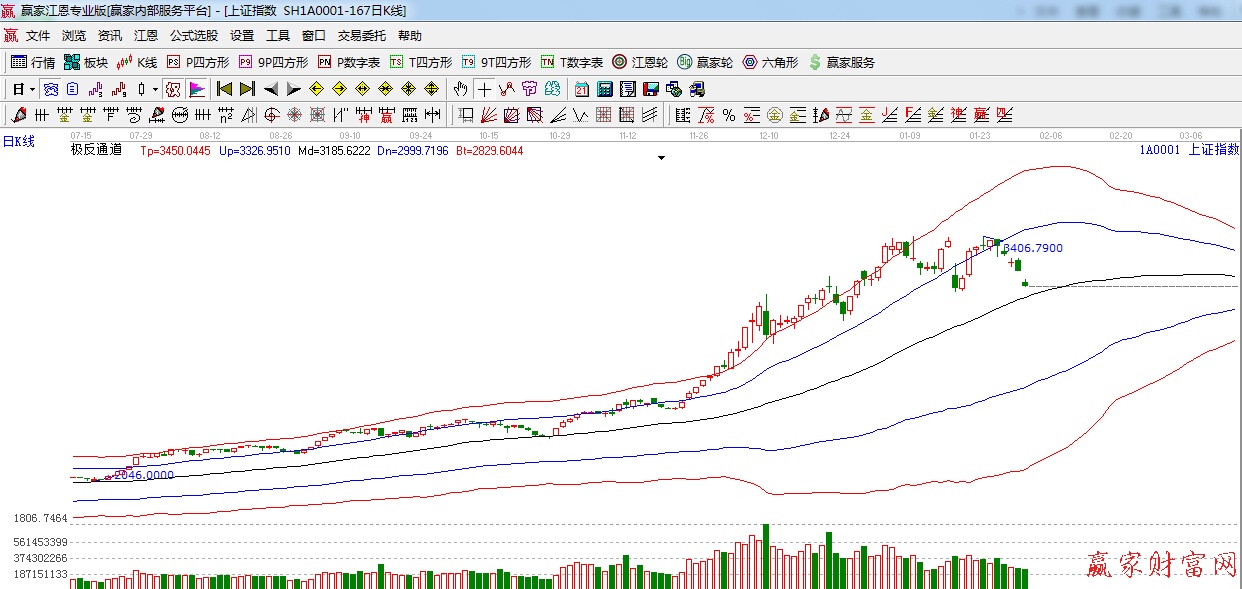Click the K线 chart button
This screenshot has width=1242, height=589.
pyautogui.click(x=137, y=62)
